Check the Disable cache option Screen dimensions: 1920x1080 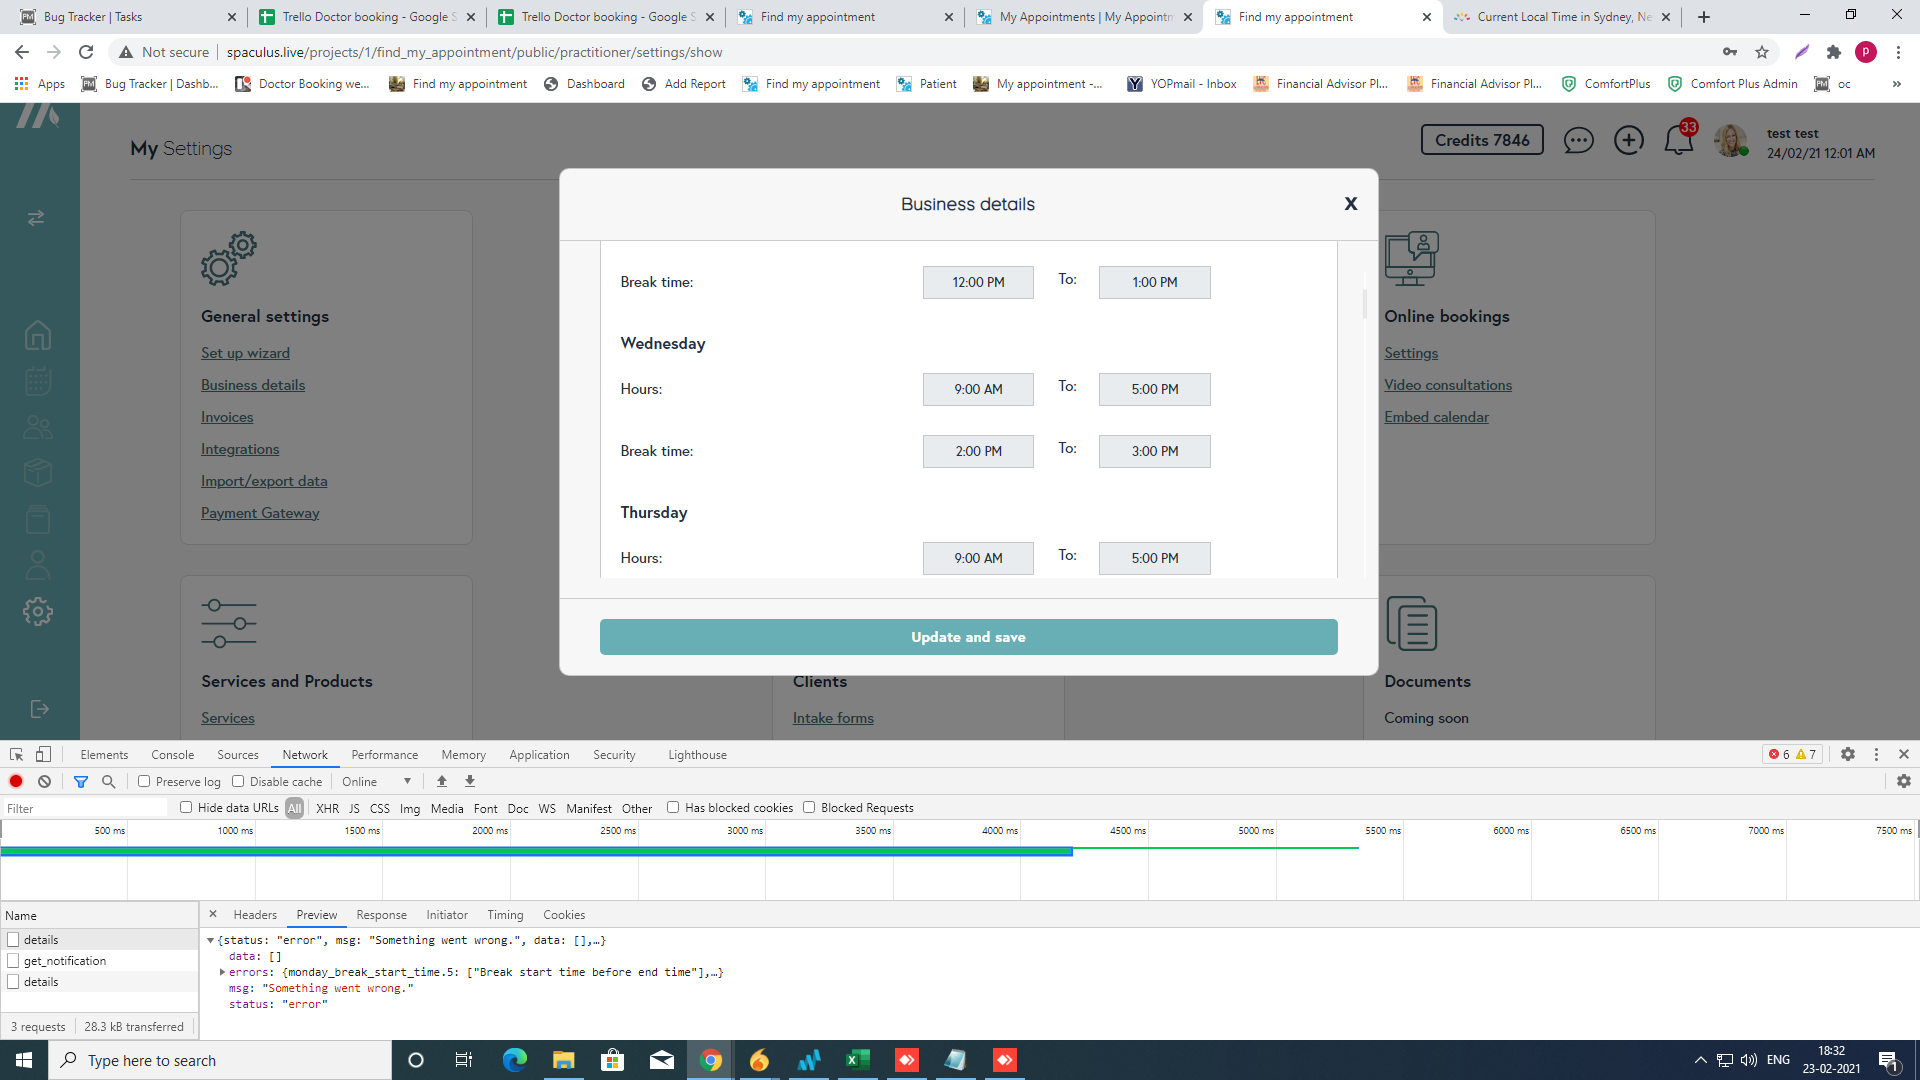pyautogui.click(x=238, y=782)
